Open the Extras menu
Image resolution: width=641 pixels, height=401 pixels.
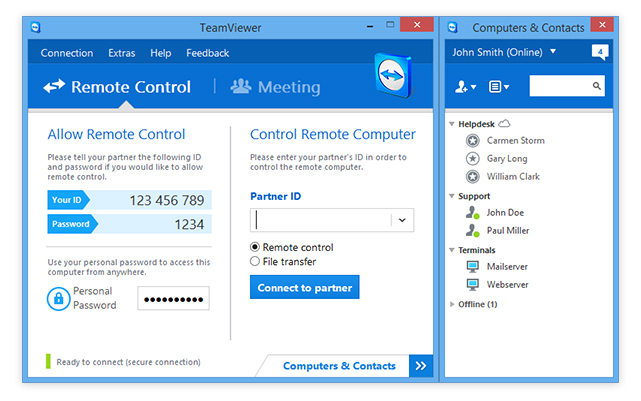coord(121,53)
